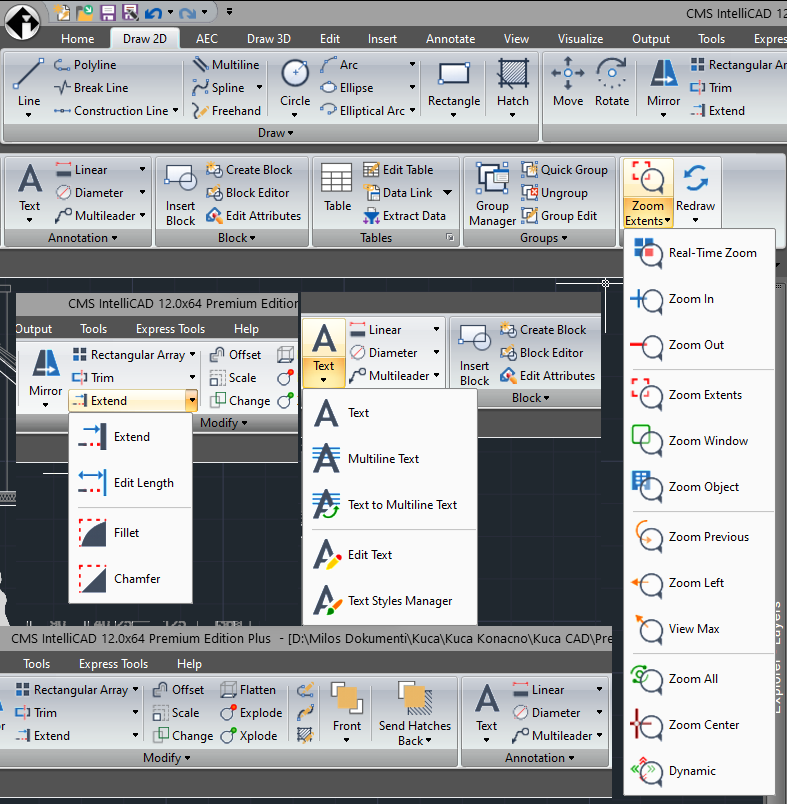The height and width of the screenshot is (804, 787).
Task: Select Zoom All in zoom list
Action: coord(698,679)
